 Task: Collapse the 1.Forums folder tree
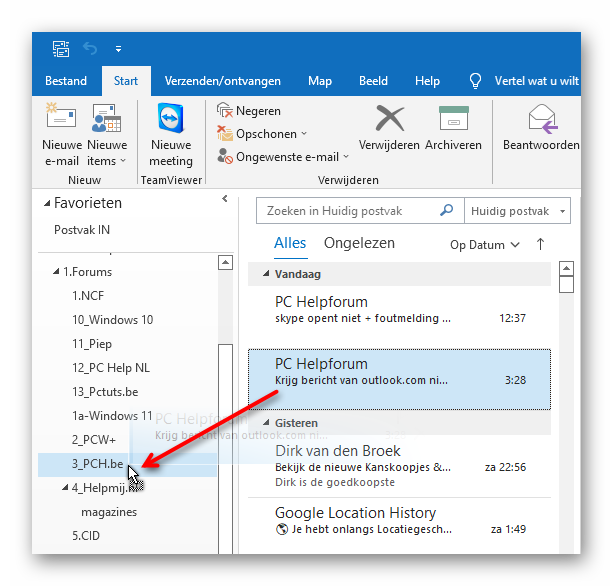(x=56, y=272)
